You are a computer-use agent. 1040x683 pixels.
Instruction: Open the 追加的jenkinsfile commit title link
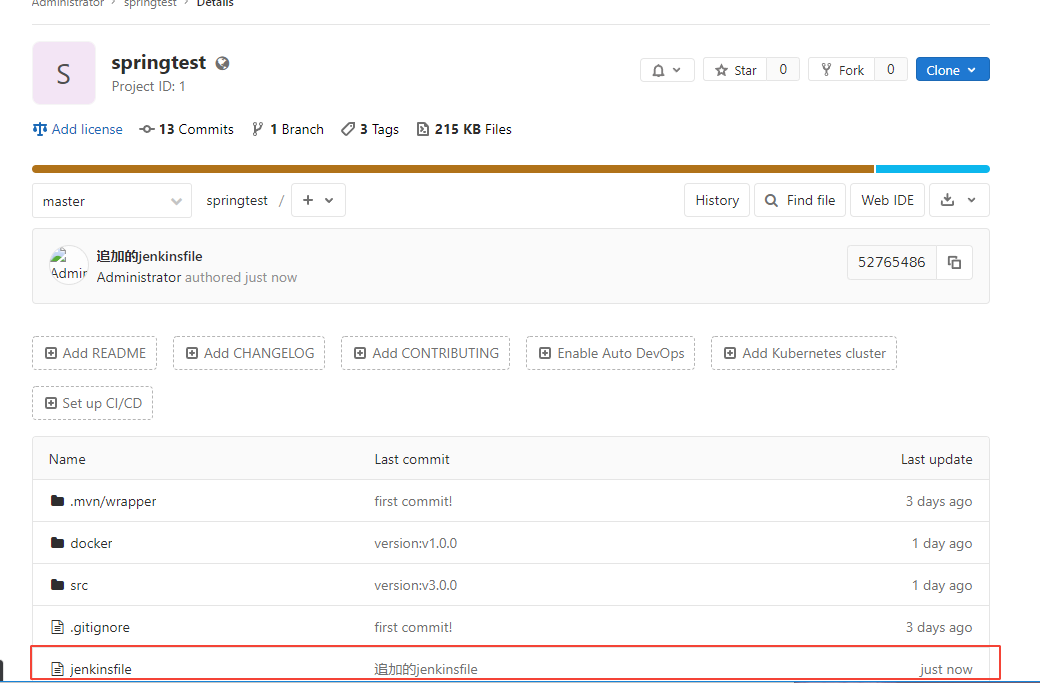click(149, 257)
